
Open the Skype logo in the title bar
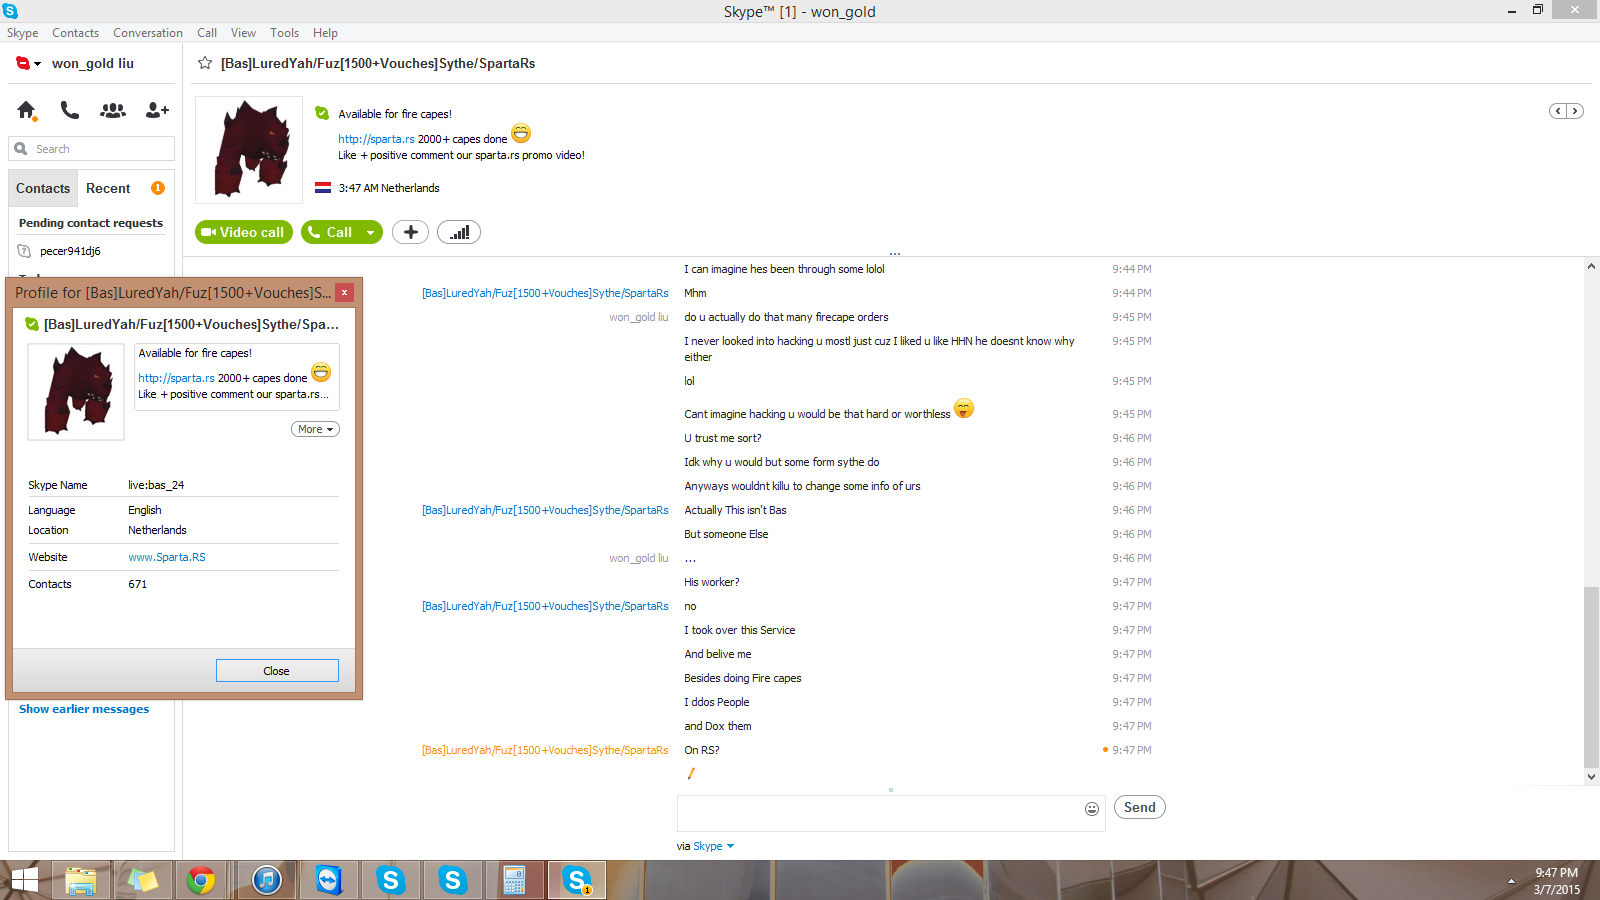coord(10,10)
